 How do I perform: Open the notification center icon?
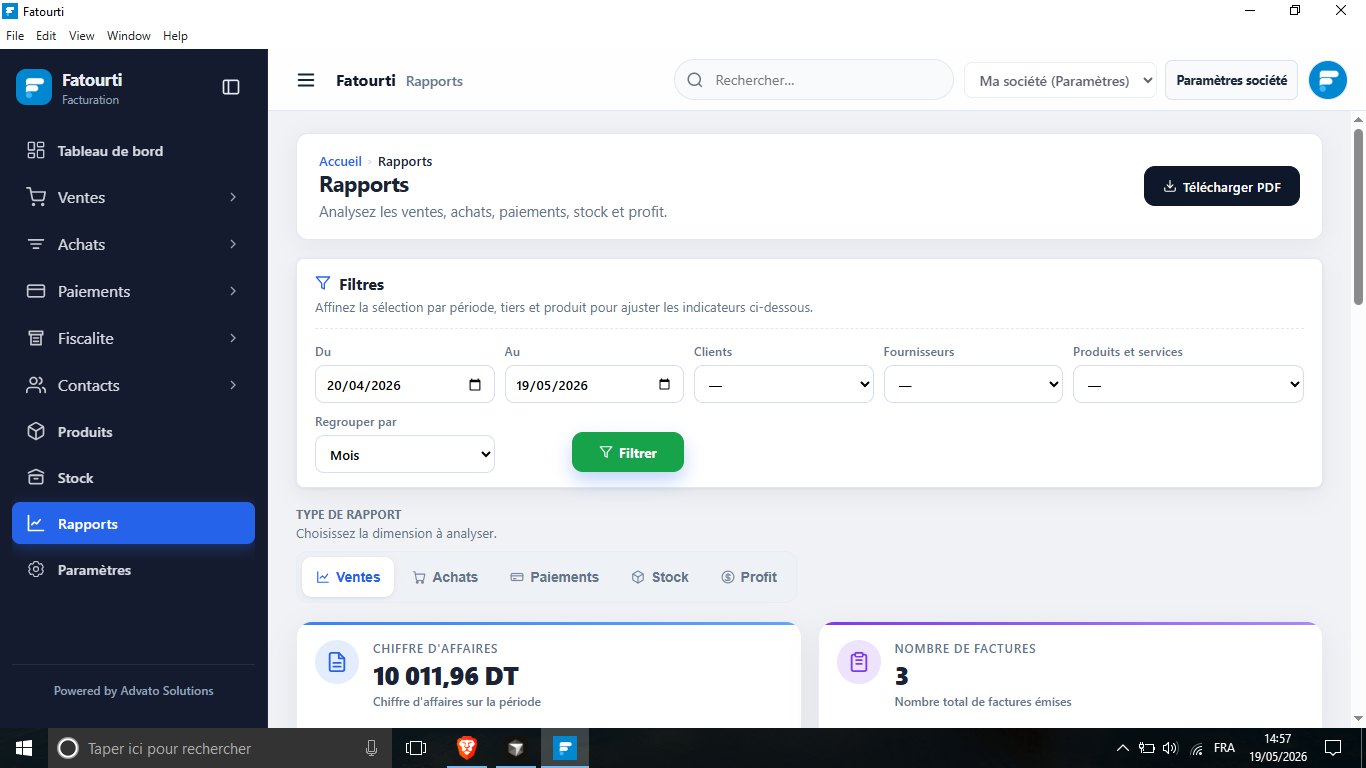[1333, 748]
